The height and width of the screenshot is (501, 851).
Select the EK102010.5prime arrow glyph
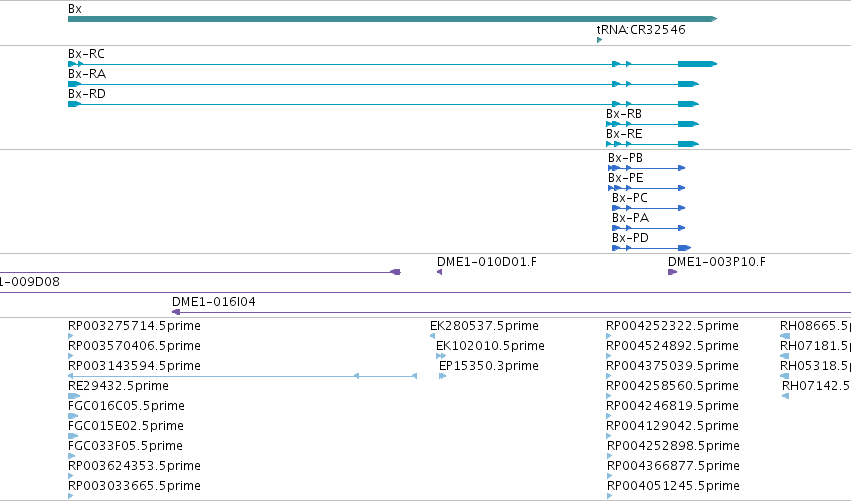pos(441,356)
